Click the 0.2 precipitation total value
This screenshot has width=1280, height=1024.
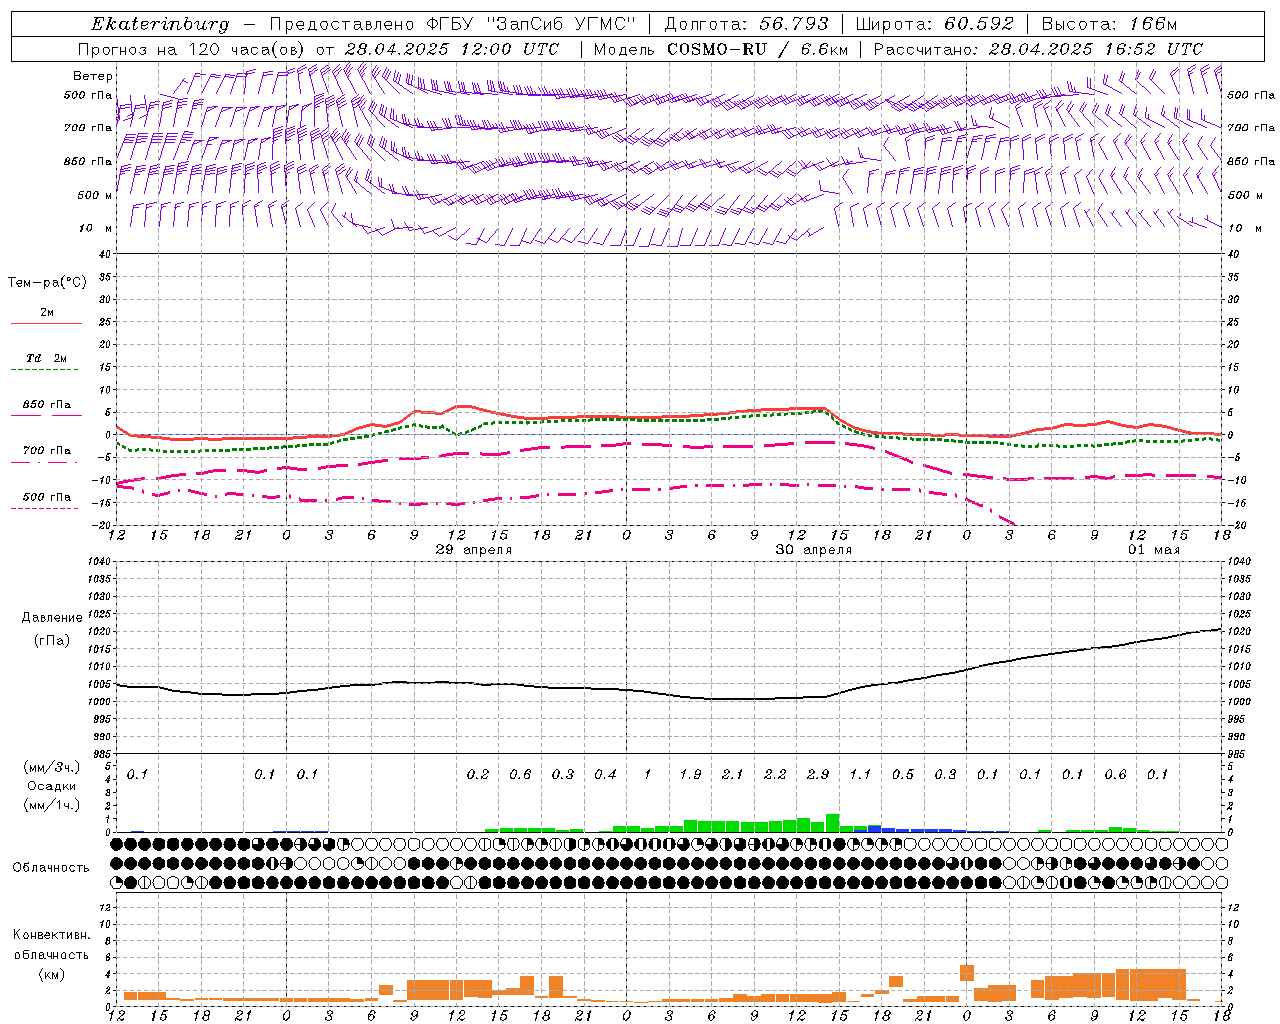click(x=478, y=774)
